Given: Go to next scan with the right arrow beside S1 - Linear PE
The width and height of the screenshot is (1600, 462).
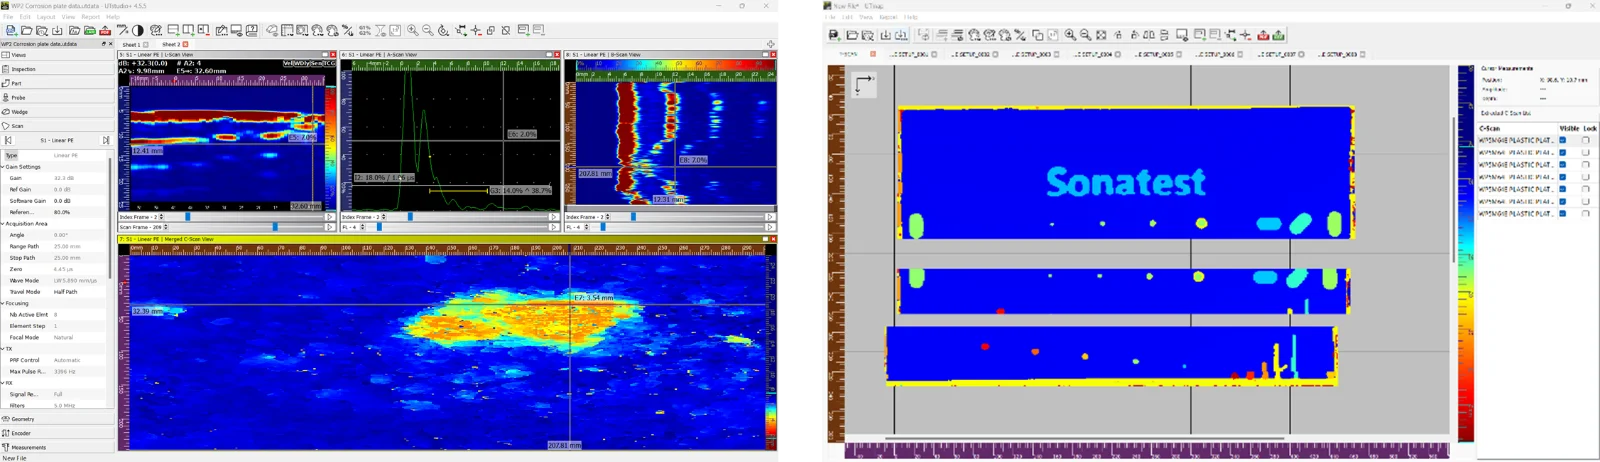Looking at the screenshot, I should coord(106,140).
